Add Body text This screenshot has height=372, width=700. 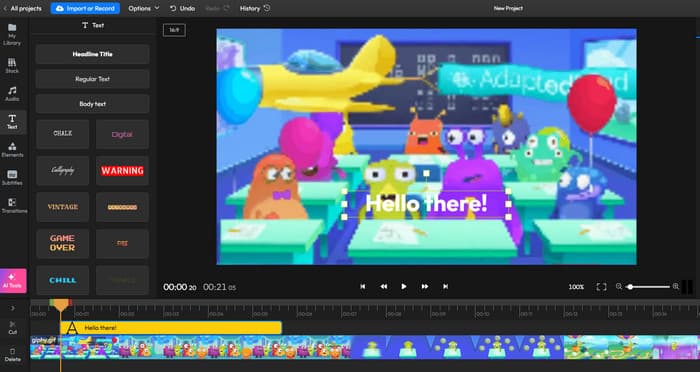coord(92,104)
